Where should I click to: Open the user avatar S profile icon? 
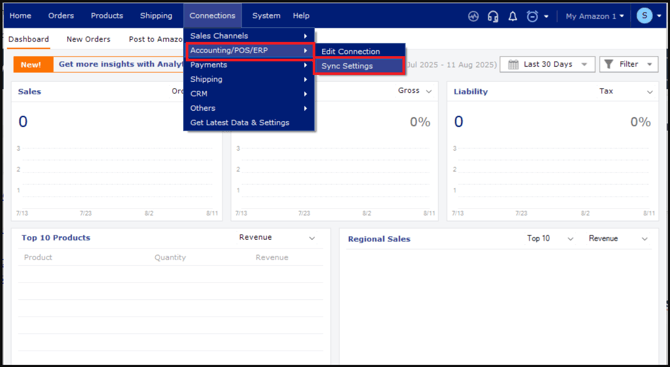tap(644, 16)
